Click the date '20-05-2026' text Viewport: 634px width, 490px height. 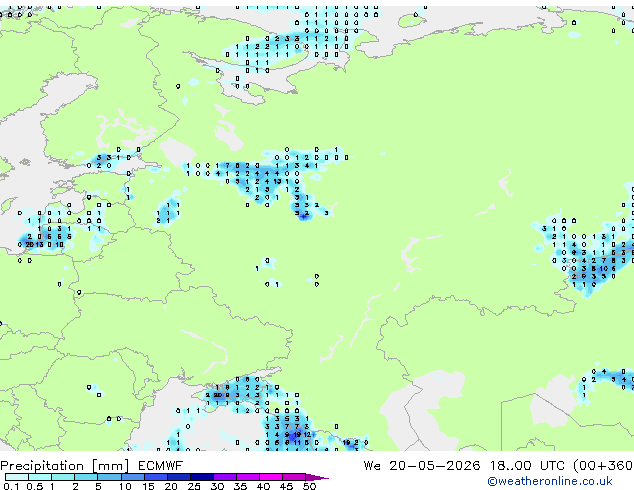point(435,466)
